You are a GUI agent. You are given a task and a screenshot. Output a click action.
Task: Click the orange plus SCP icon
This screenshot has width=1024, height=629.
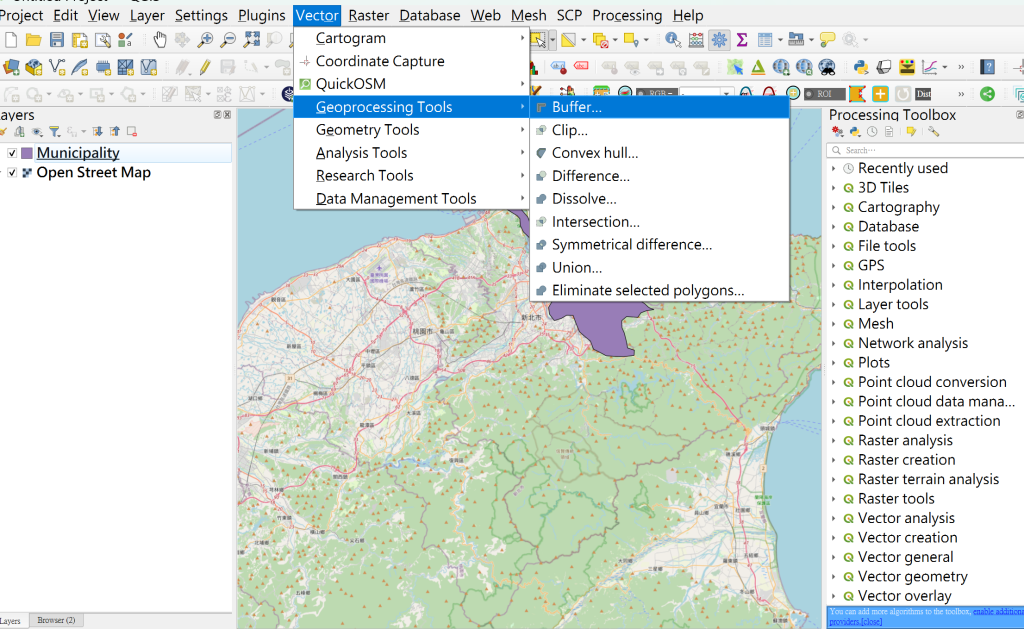(880, 94)
